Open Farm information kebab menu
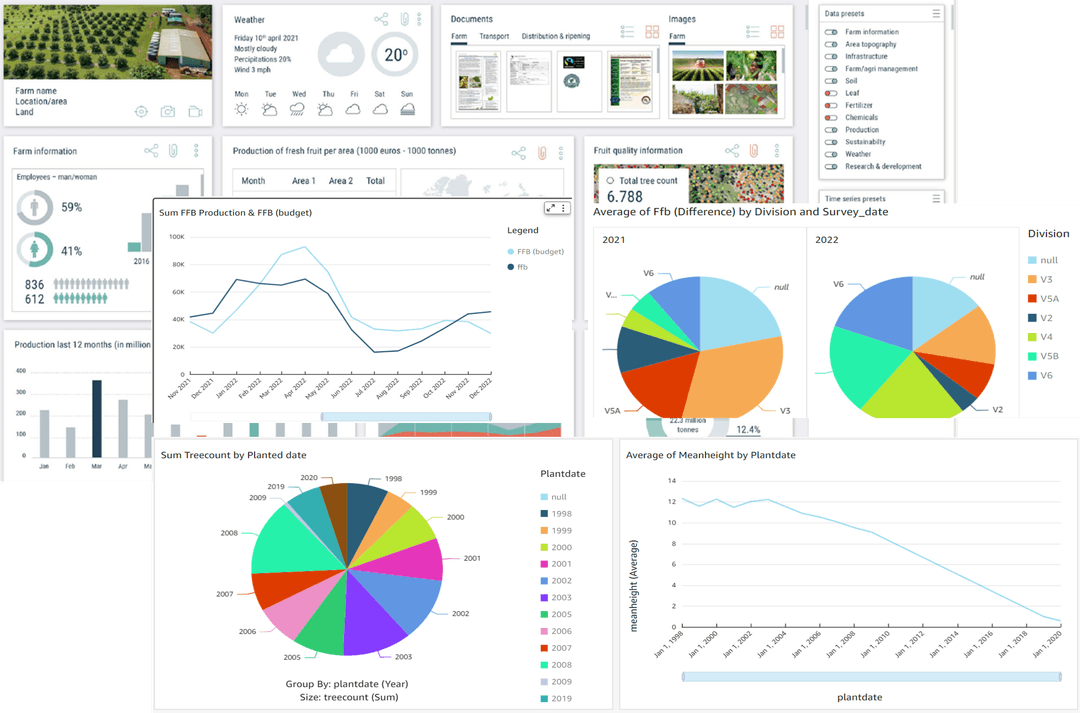The height and width of the screenshot is (713, 1080). click(x=196, y=151)
